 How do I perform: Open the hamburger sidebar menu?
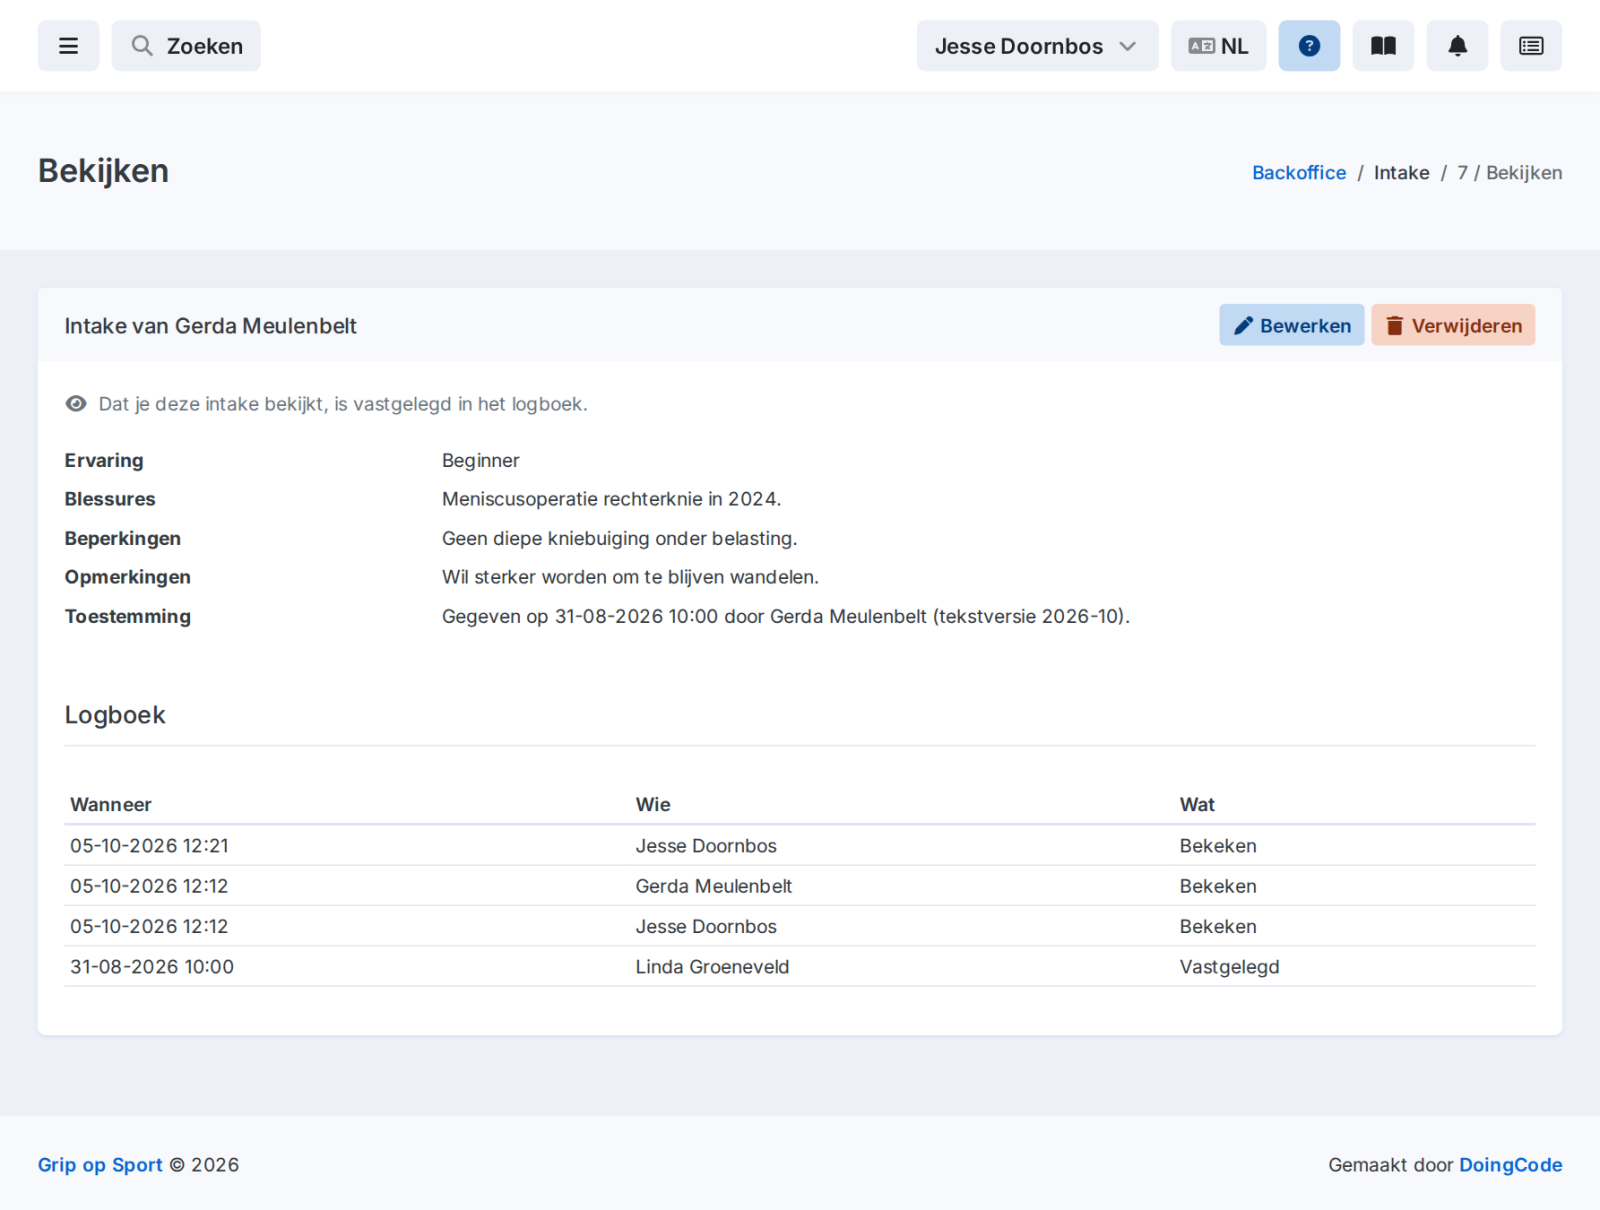click(68, 46)
